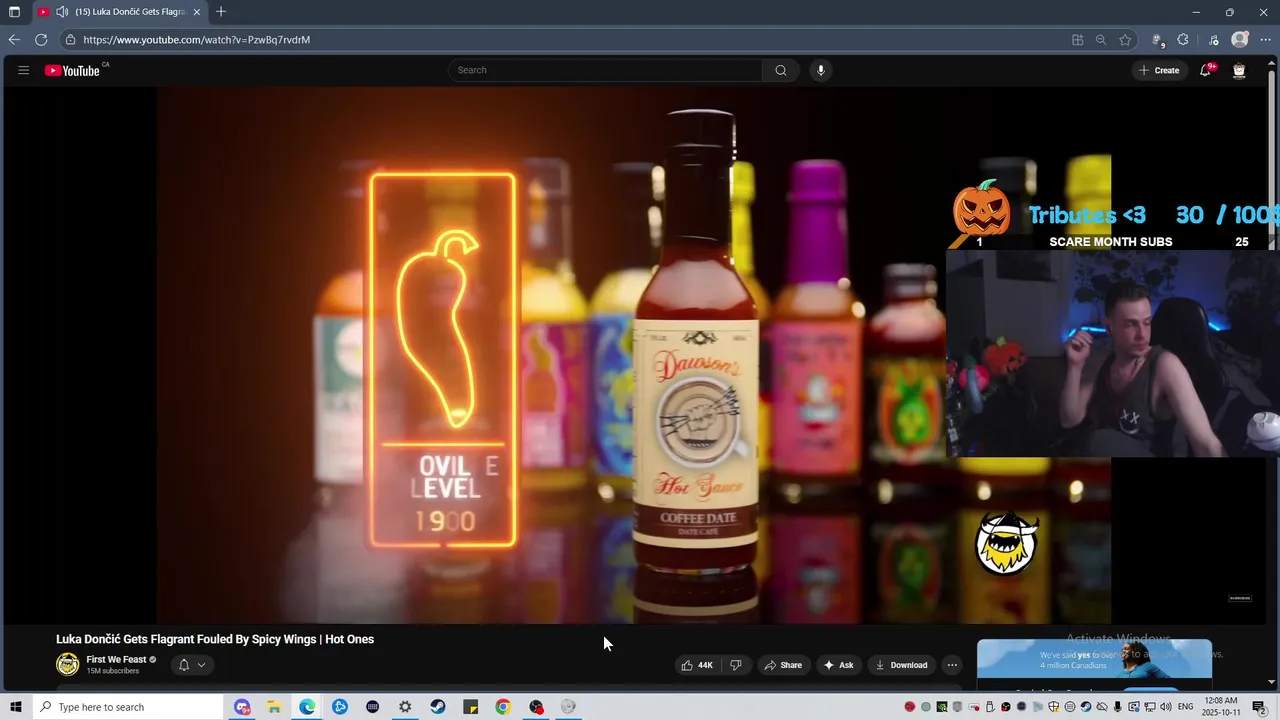Reload the page with refresh icon
1280x720 pixels.
coord(41,40)
